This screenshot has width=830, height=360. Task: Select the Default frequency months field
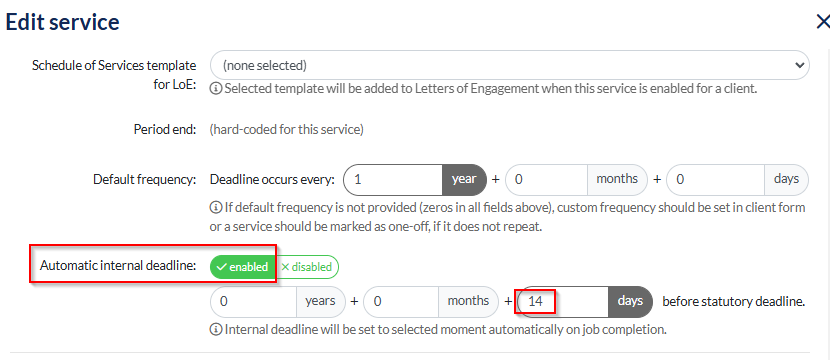[x=546, y=179]
